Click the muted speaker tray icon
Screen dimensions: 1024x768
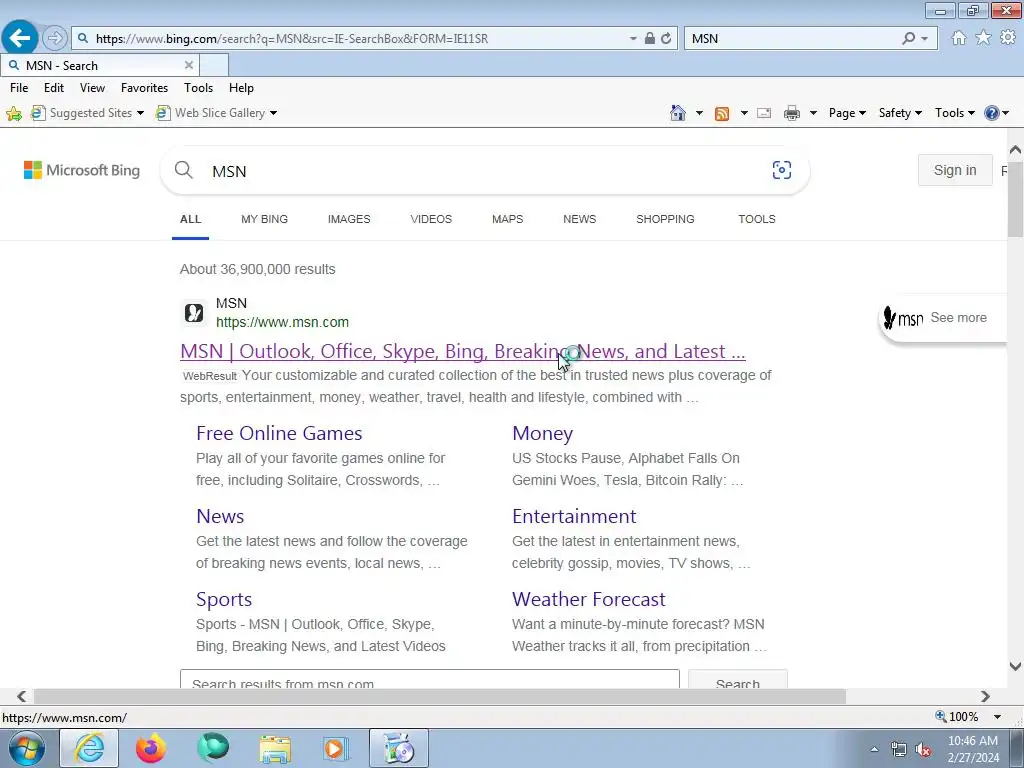point(923,750)
